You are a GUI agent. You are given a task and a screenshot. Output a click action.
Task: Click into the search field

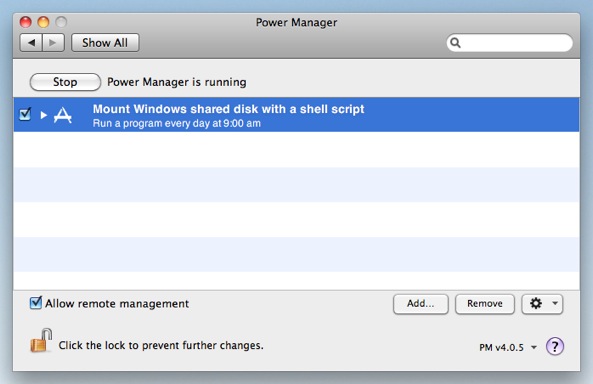coord(509,43)
